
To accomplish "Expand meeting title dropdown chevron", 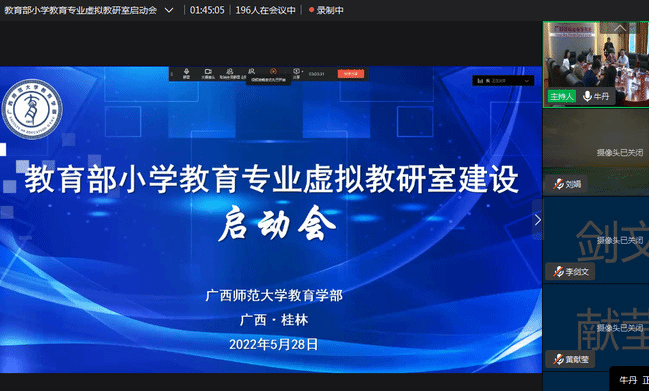I will 169,10.
